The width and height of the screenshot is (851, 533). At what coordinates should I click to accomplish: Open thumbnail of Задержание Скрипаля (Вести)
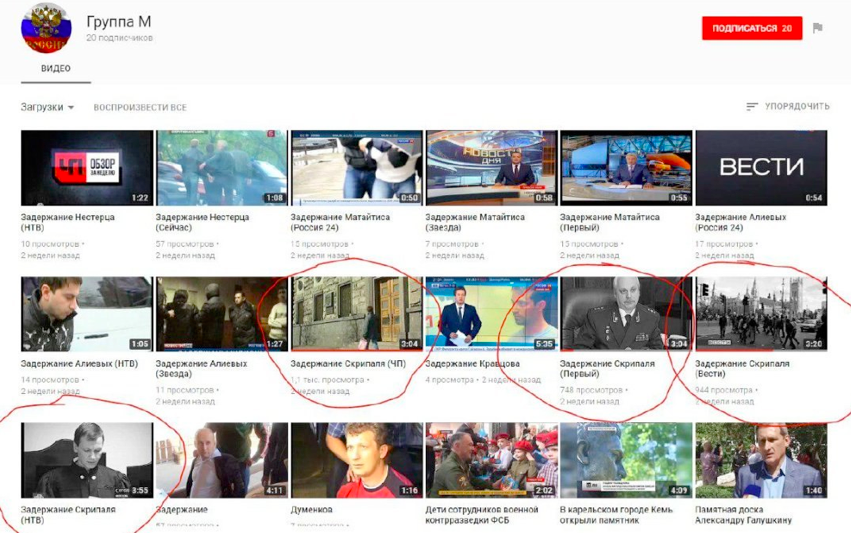click(761, 314)
